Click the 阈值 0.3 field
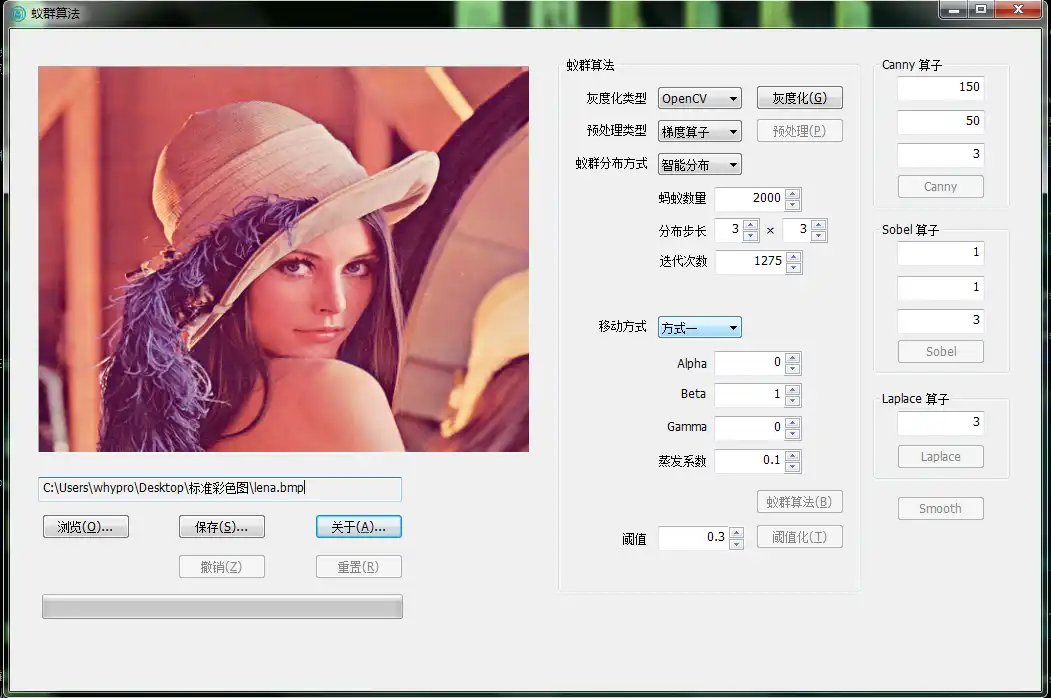The width and height of the screenshot is (1051, 698). click(x=694, y=538)
